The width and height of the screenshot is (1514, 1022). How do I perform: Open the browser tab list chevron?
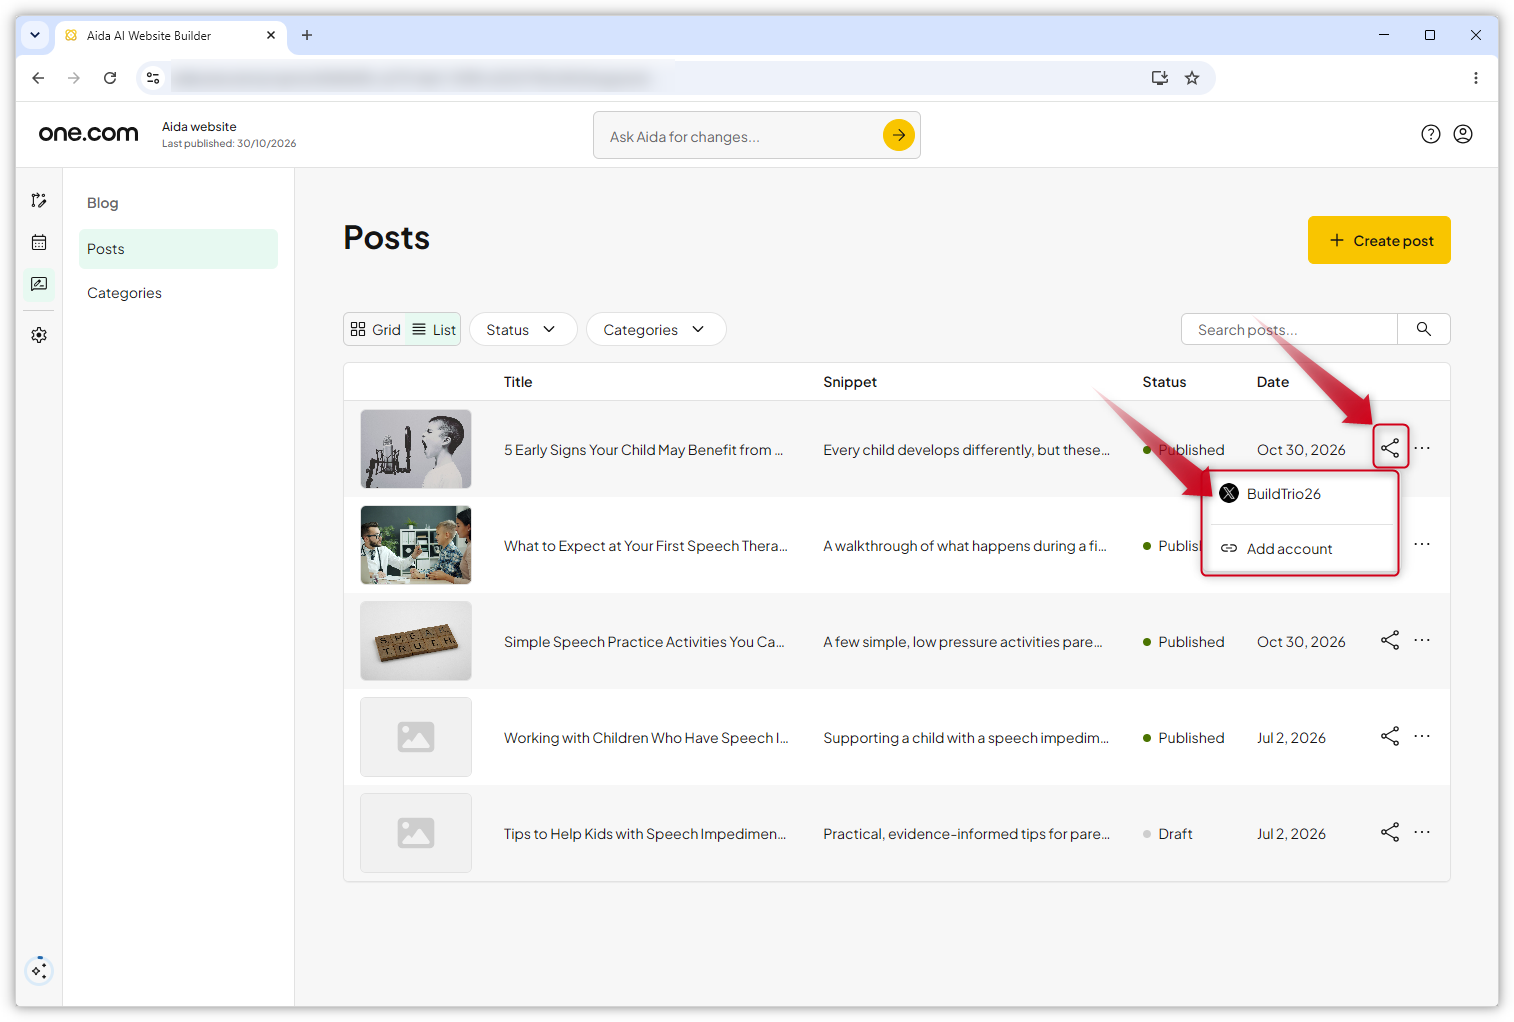[x=35, y=35]
